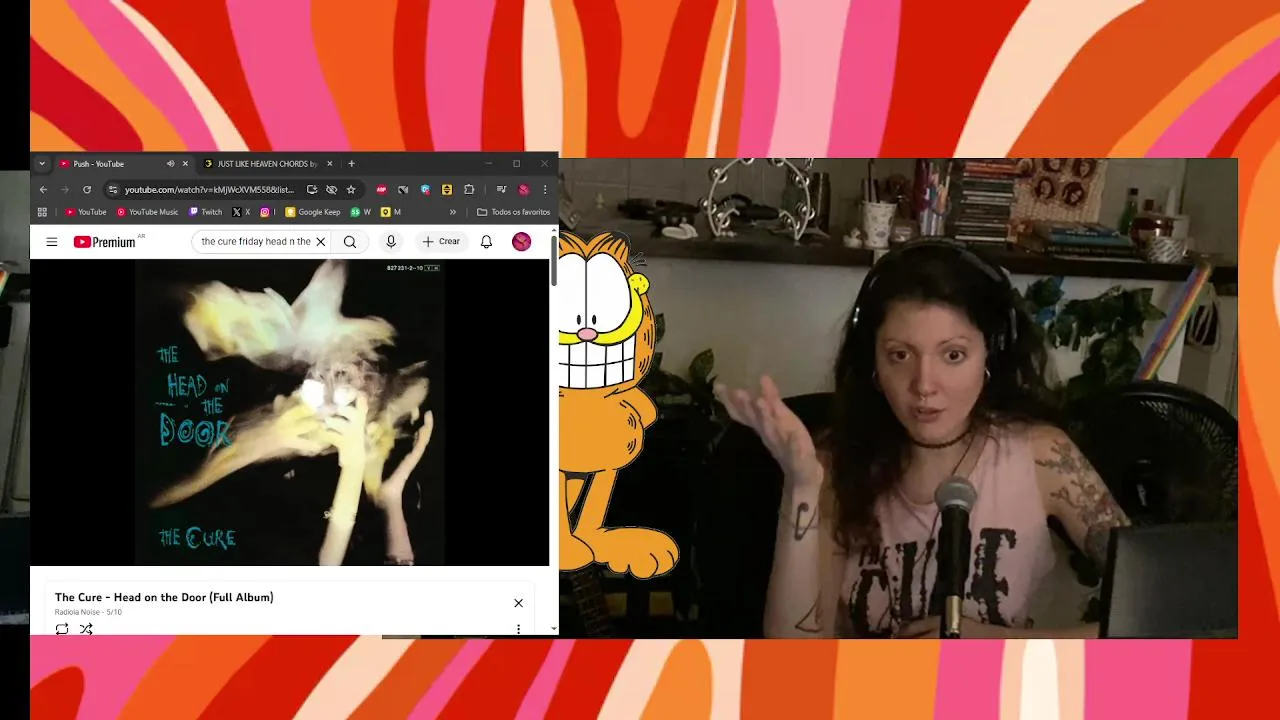Expand hidden bookmarks with double chevron
Screen dimensions: 1280x720
click(x=453, y=212)
